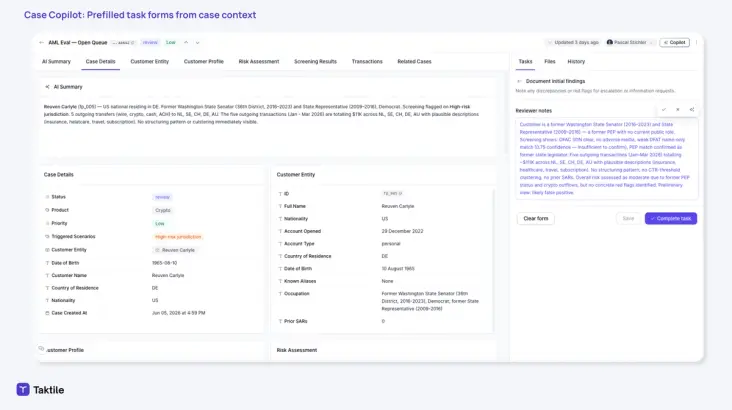Click the Low priority badge in header
This screenshot has height=410, width=732.
pyautogui.click(x=171, y=42)
